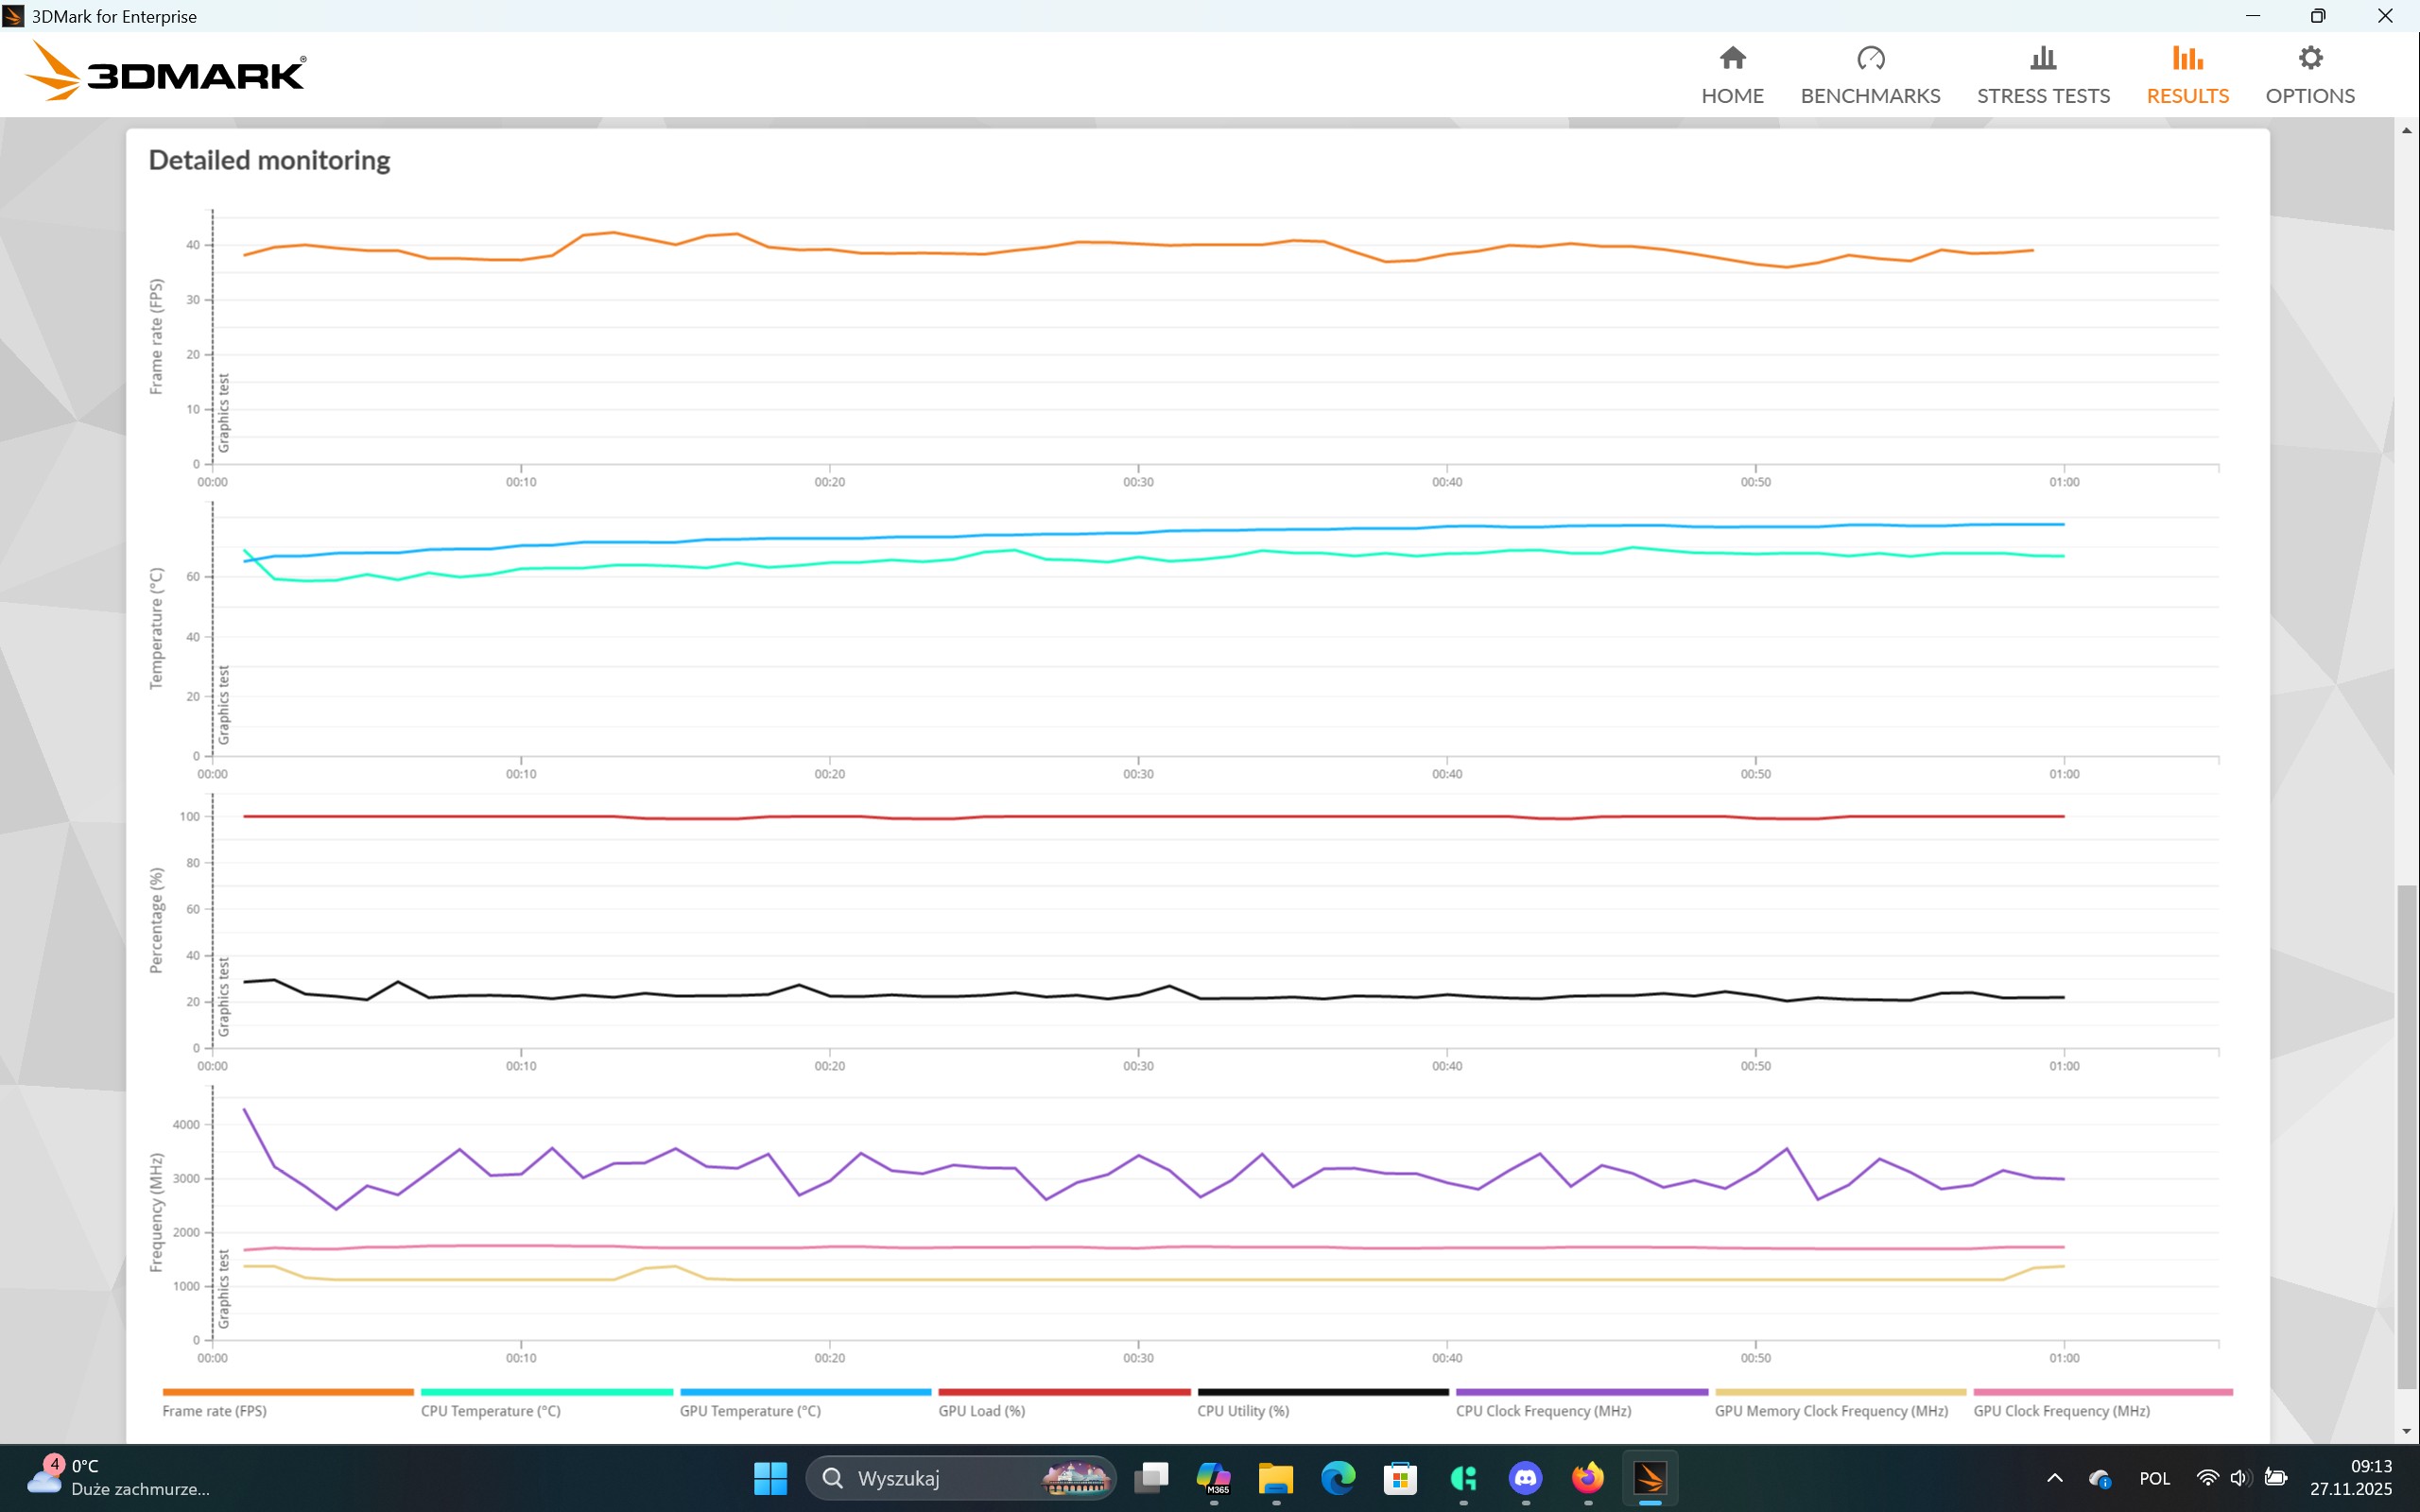Open File Explorer from taskbar
This screenshot has height=1512, width=2420.
coord(1275,1477)
